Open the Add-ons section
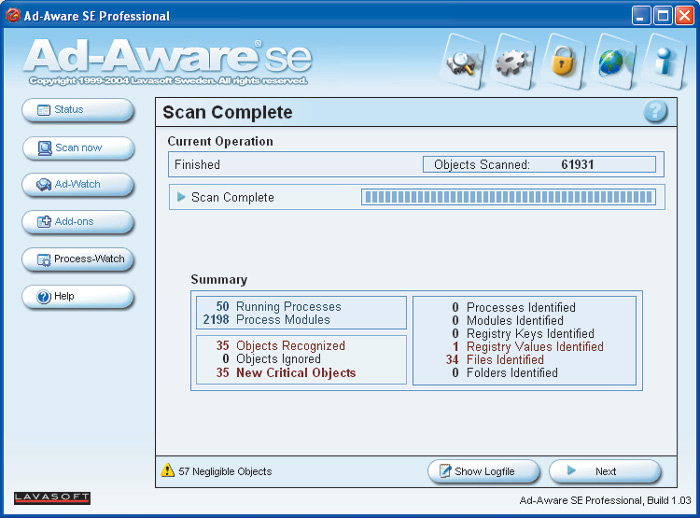The image size is (700, 518). [x=78, y=222]
